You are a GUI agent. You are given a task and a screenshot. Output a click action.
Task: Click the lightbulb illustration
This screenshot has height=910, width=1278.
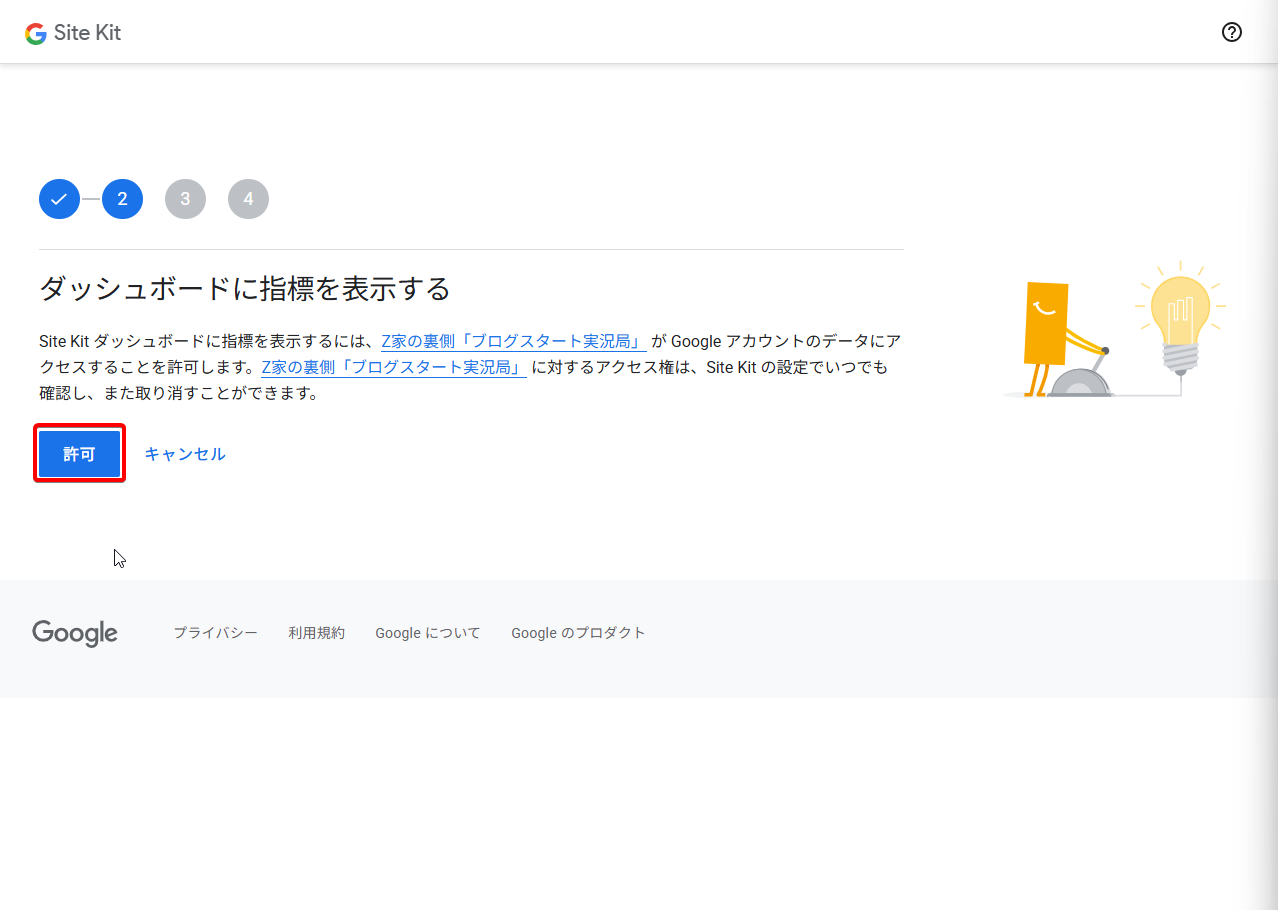click(1182, 318)
